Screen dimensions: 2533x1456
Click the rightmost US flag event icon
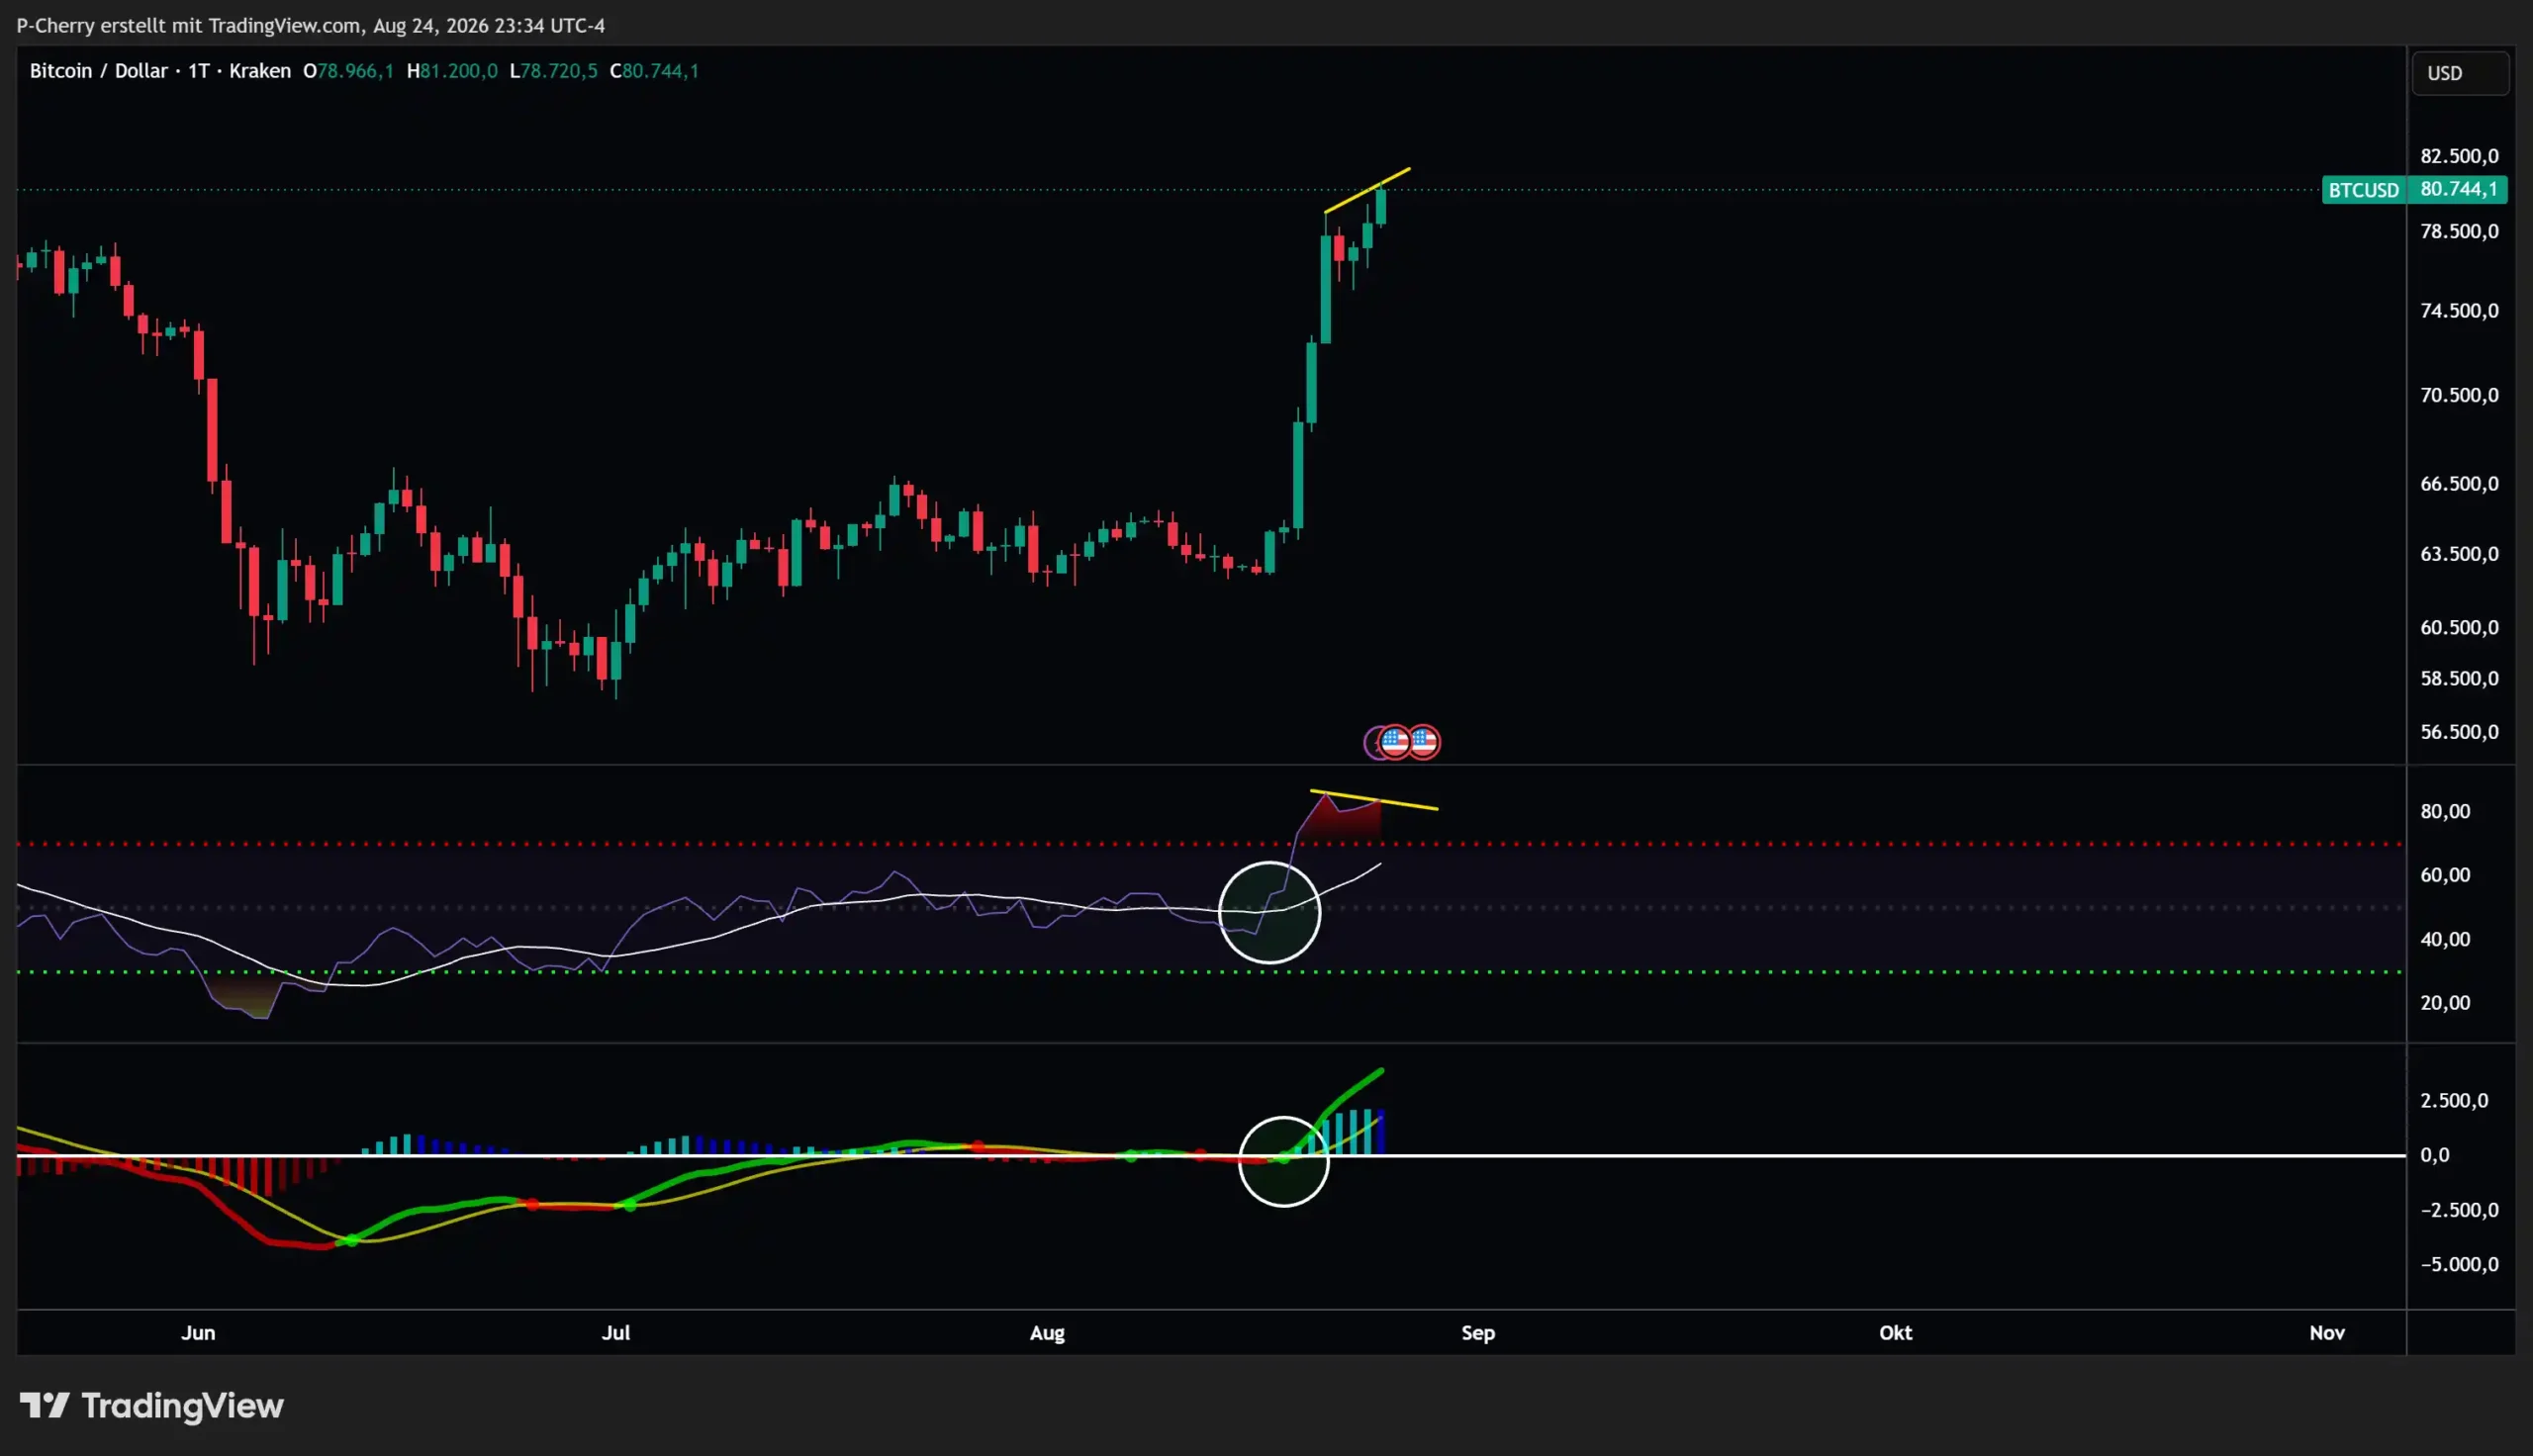pos(1423,742)
